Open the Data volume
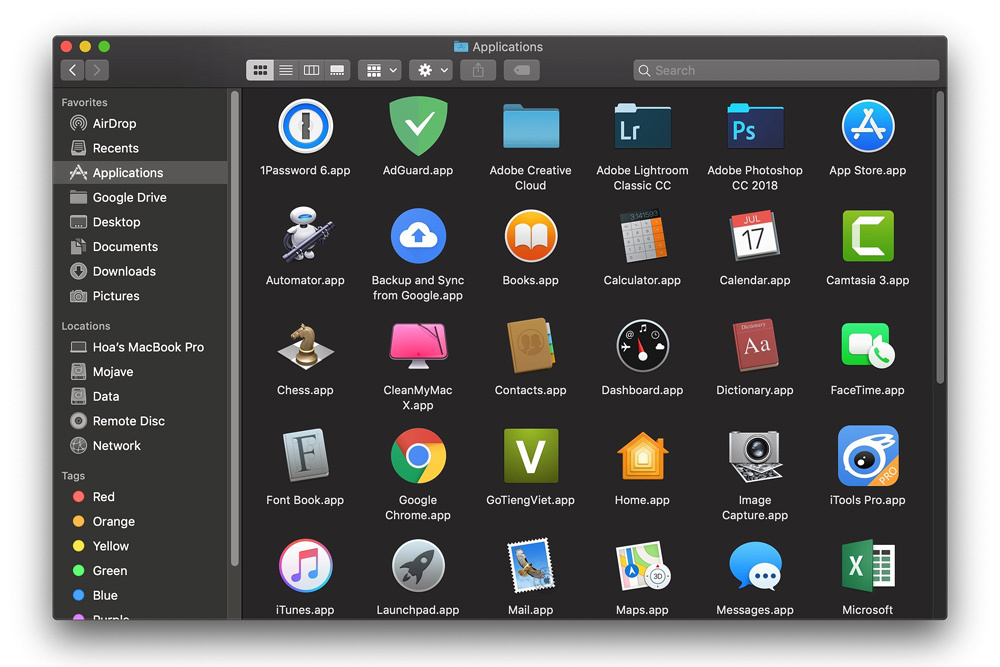Screen dimensions: 1000x667 [x=140, y=397]
